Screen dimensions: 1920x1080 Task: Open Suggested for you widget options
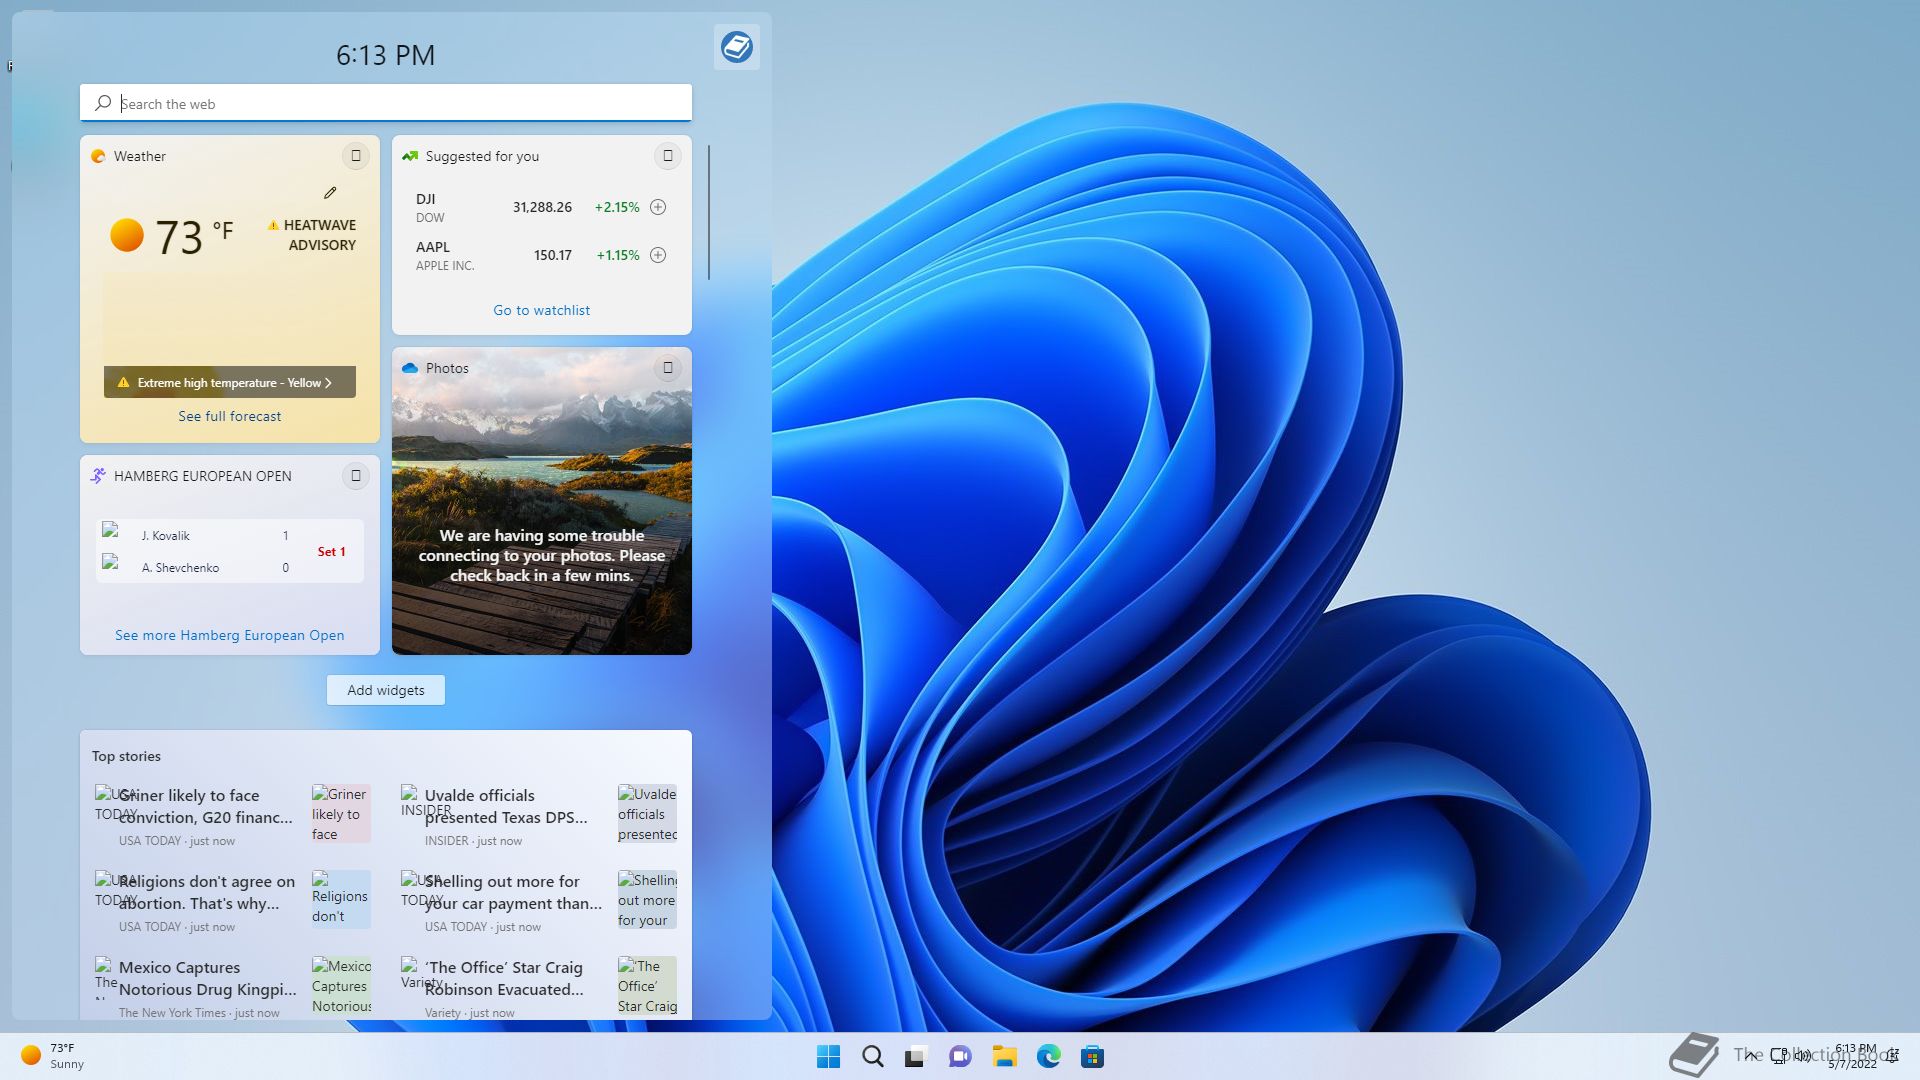[668, 156]
